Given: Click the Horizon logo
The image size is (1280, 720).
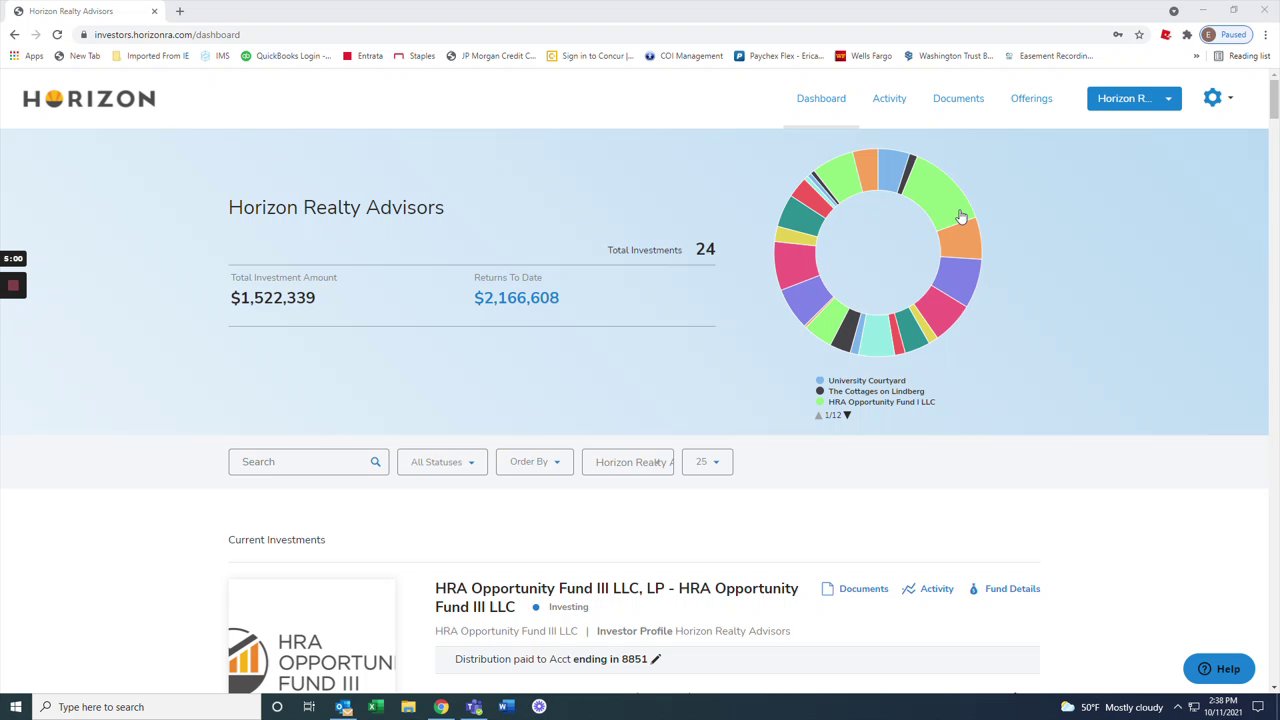Looking at the screenshot, I should click(89, 98).
